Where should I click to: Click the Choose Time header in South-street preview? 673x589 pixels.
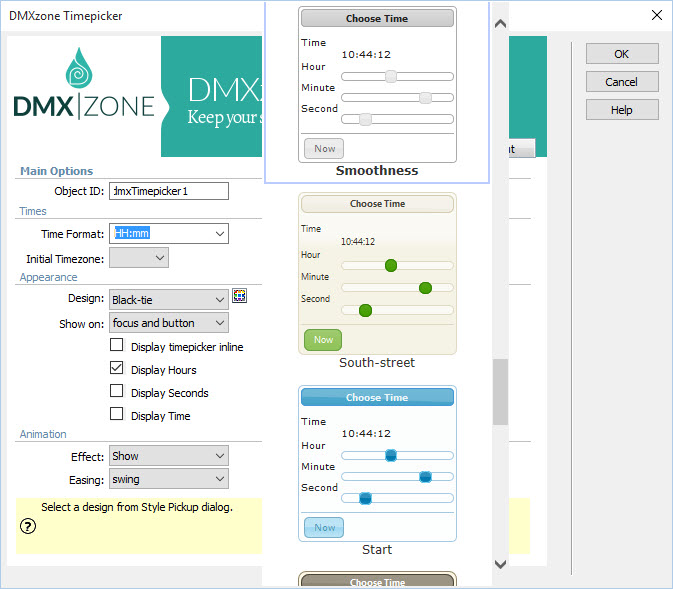[x=377, y=203]
